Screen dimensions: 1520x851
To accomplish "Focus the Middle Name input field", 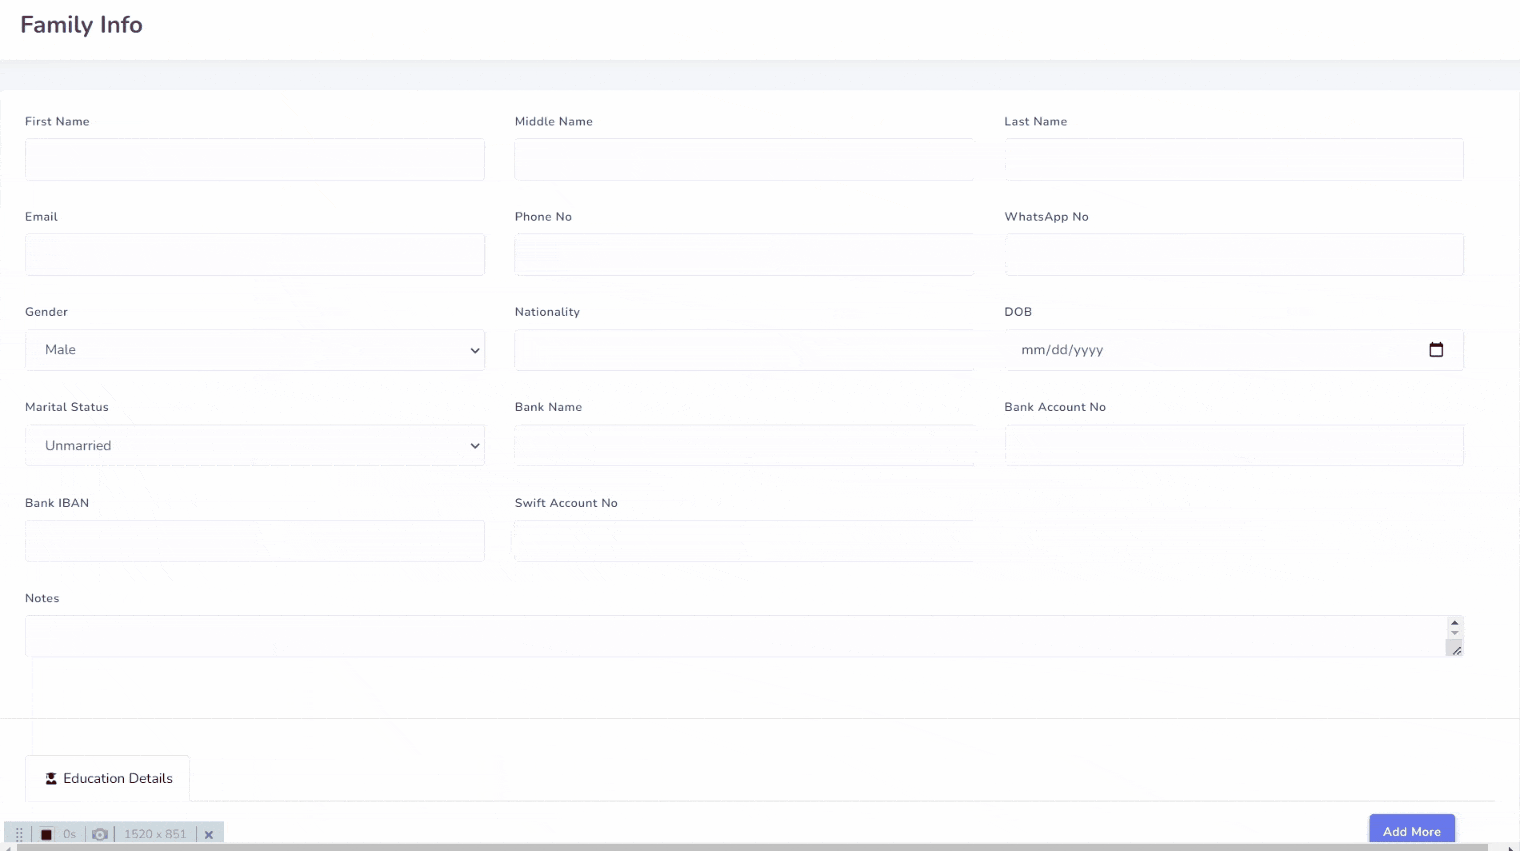I will 744,159.
